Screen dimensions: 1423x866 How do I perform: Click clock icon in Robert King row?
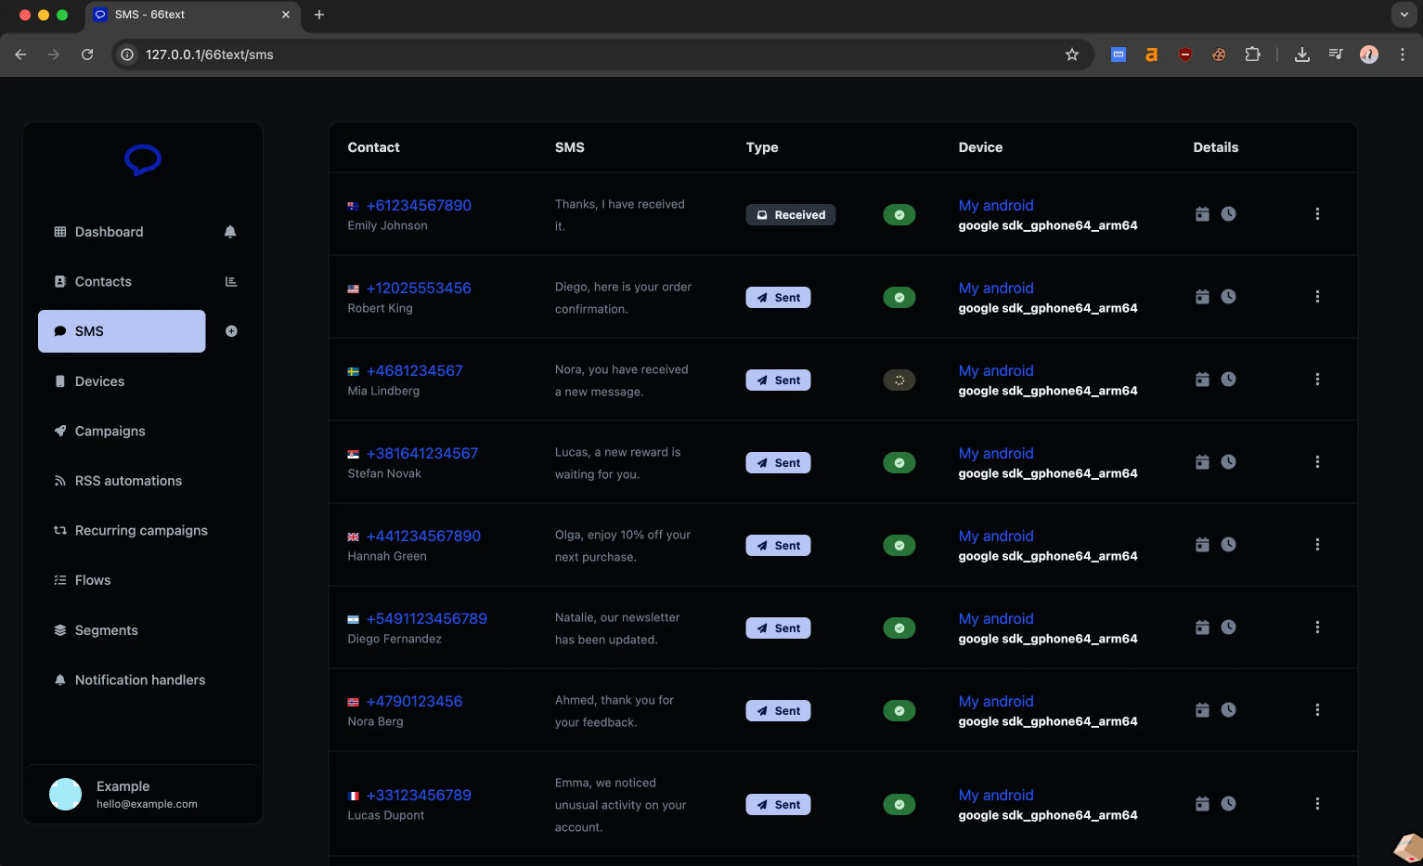(x=1229, y=297)
